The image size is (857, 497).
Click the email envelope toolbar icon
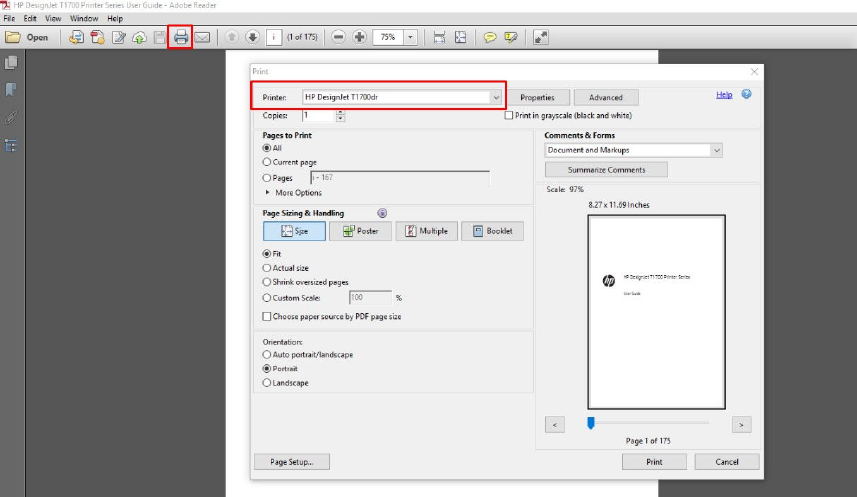203,37
